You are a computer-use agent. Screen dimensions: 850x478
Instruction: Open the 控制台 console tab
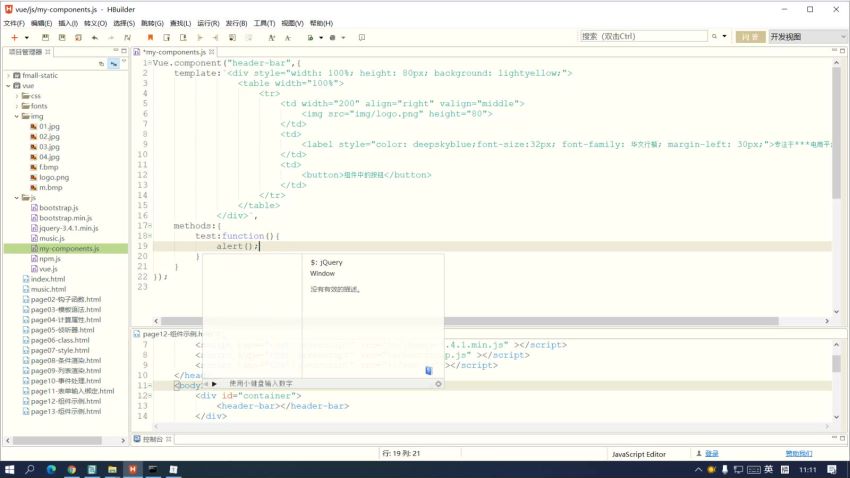pos(152,439)
